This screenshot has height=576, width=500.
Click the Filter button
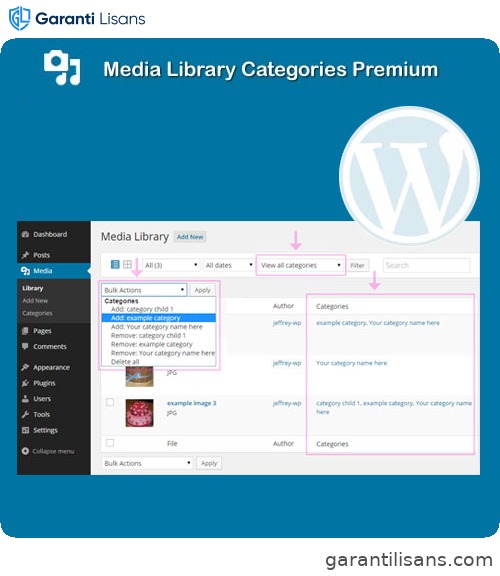pyautogui.click(x=357, y=265)
